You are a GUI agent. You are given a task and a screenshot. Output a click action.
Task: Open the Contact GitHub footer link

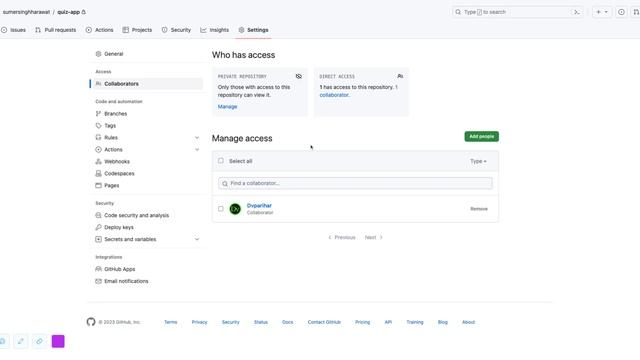[324, 322]
